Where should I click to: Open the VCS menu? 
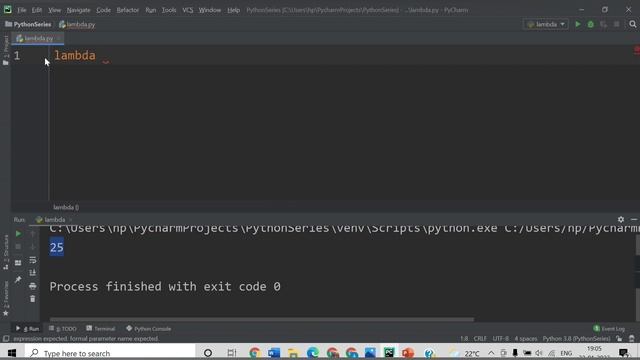point(187,10)
